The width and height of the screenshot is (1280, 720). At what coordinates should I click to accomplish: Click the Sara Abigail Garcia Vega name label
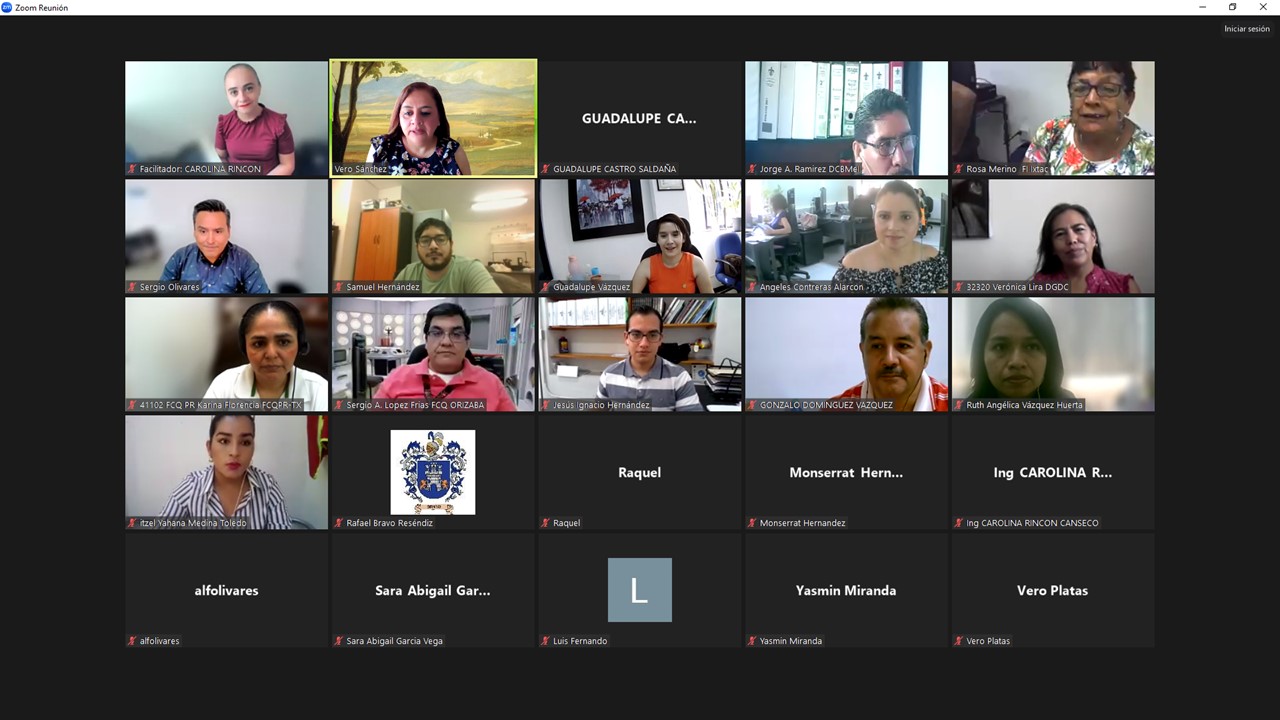click(x=395, y=641)
